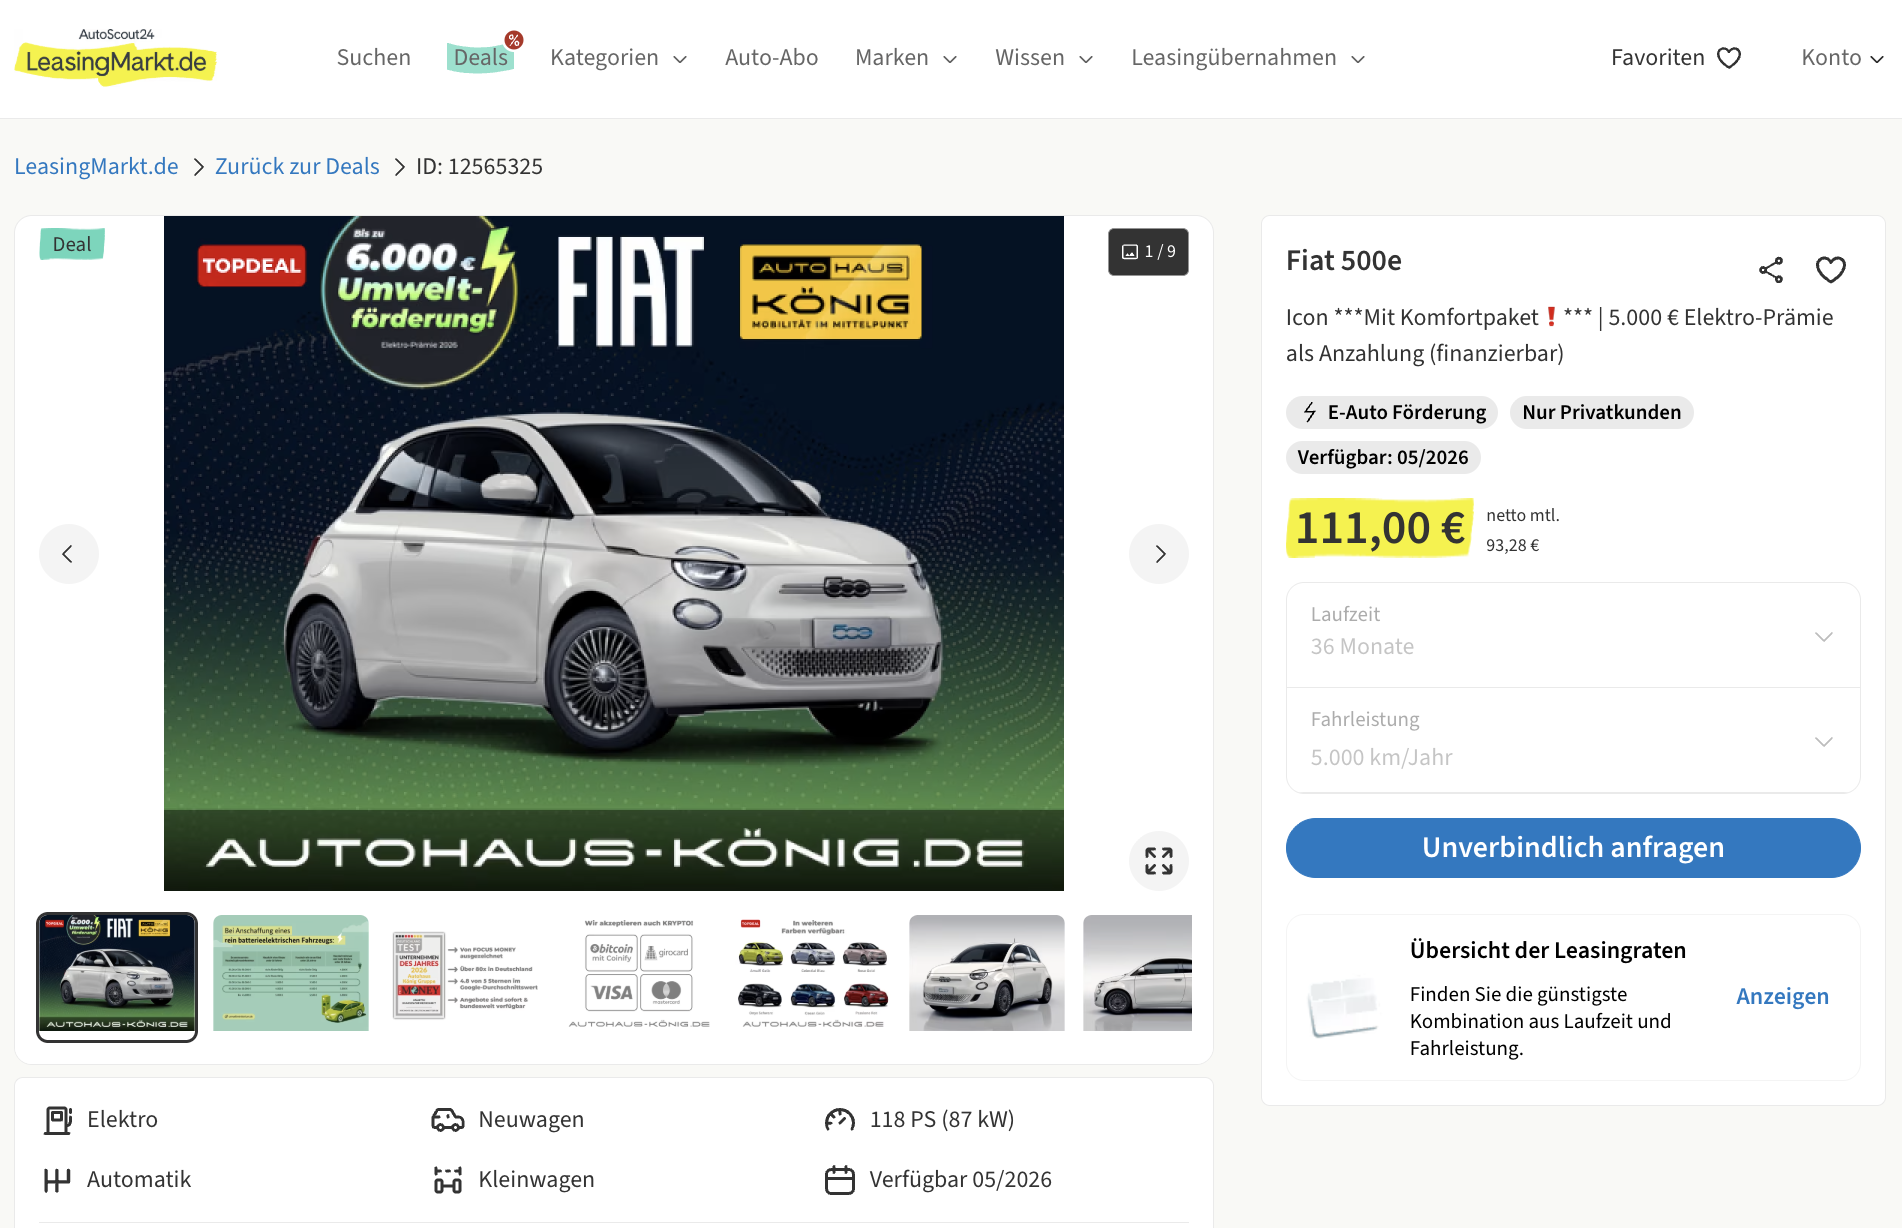
Task: Click the share icon beside Fiat 500e
Action: pyautogui.click(x=1771, y=270)
